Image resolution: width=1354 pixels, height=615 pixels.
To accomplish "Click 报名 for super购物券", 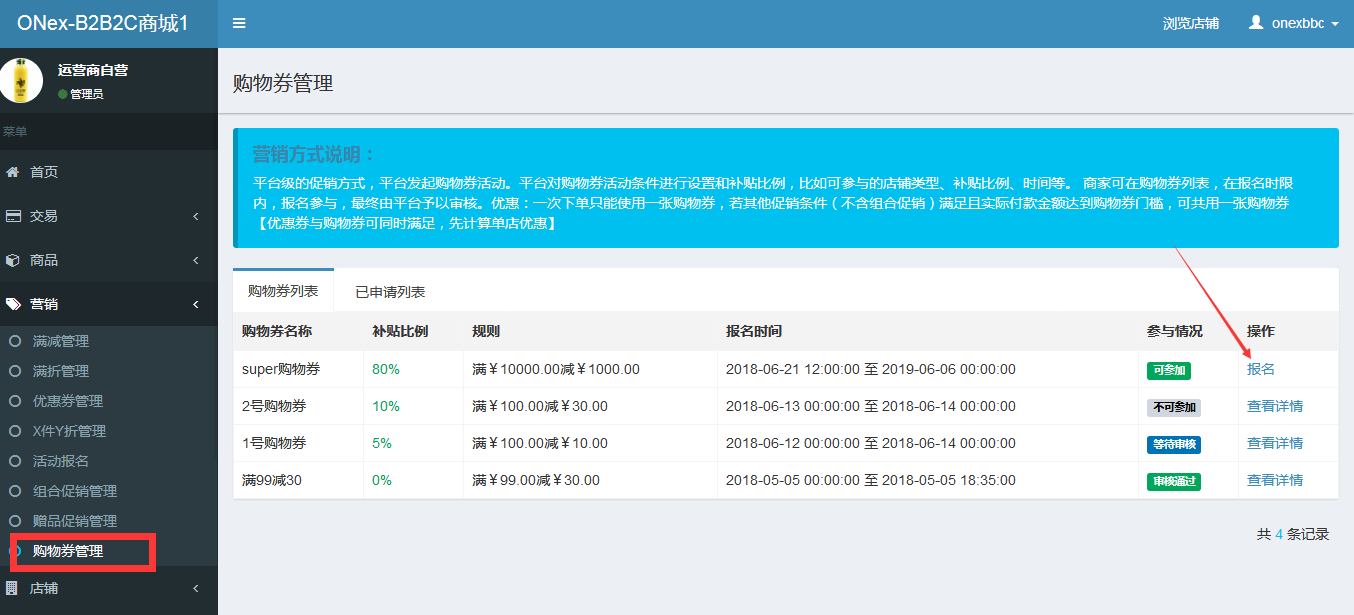I will [x=1261, y=369].
